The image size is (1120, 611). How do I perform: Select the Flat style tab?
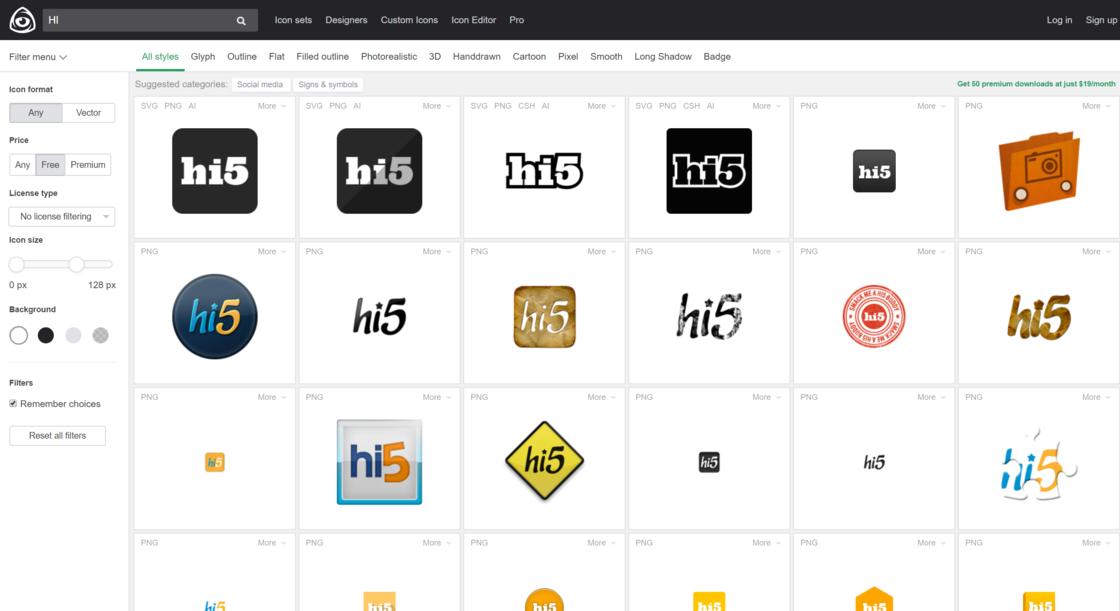click(x=276, y=56)
